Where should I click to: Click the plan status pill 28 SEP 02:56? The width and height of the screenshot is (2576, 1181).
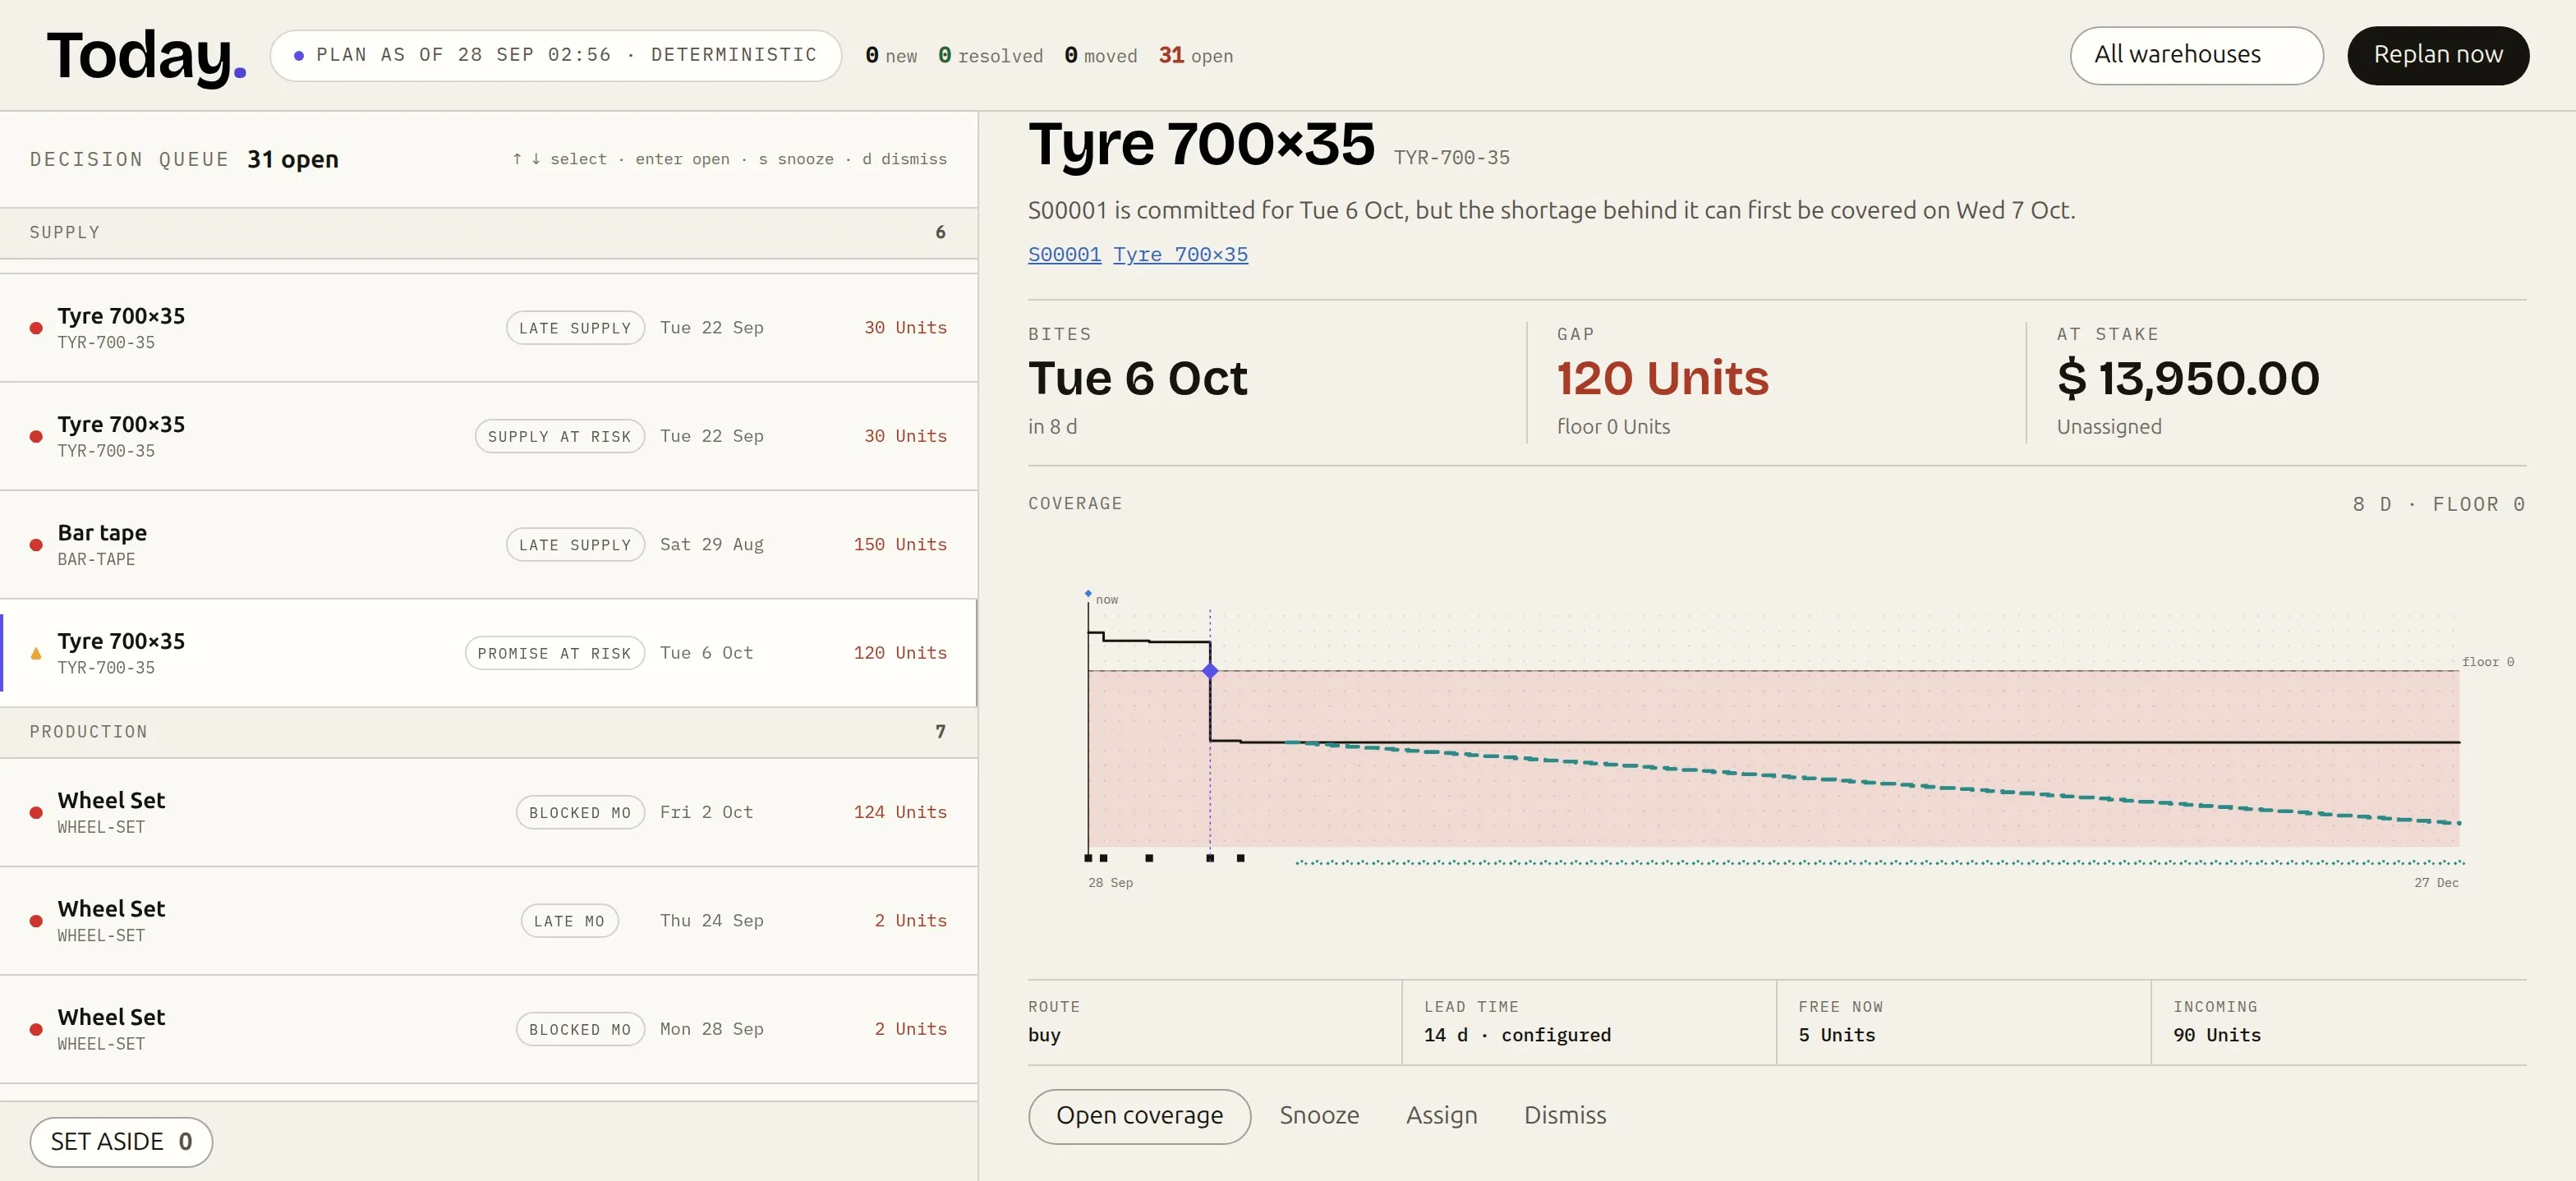point(556,55)
